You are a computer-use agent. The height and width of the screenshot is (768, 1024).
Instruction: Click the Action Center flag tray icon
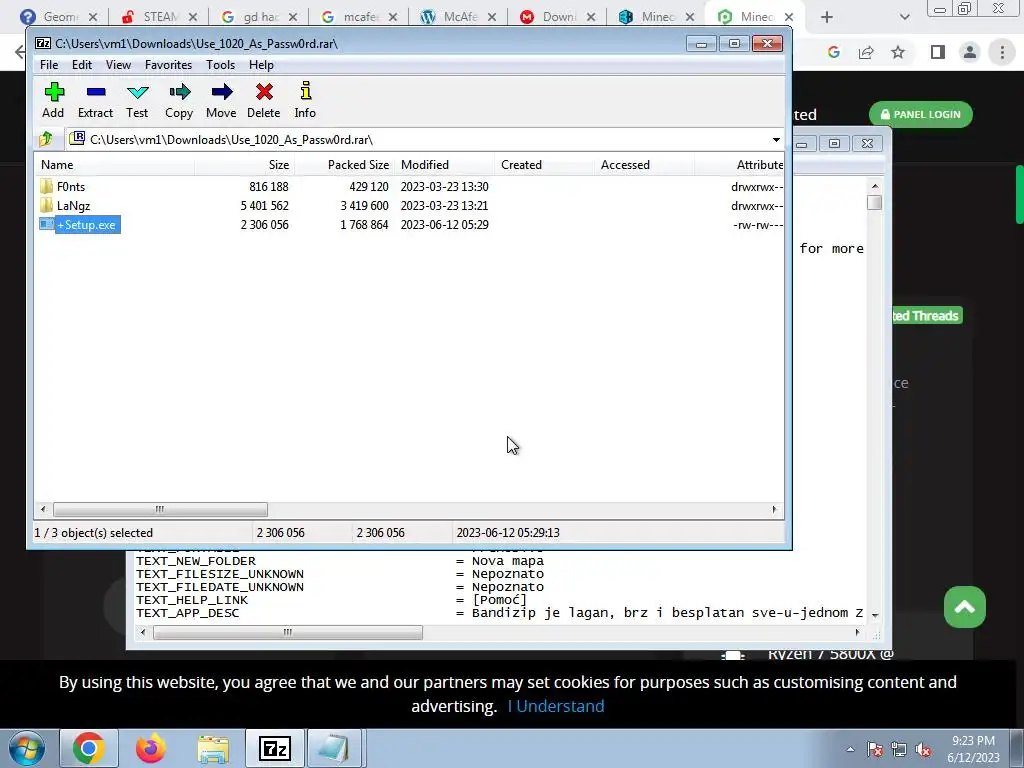point(874,750)
